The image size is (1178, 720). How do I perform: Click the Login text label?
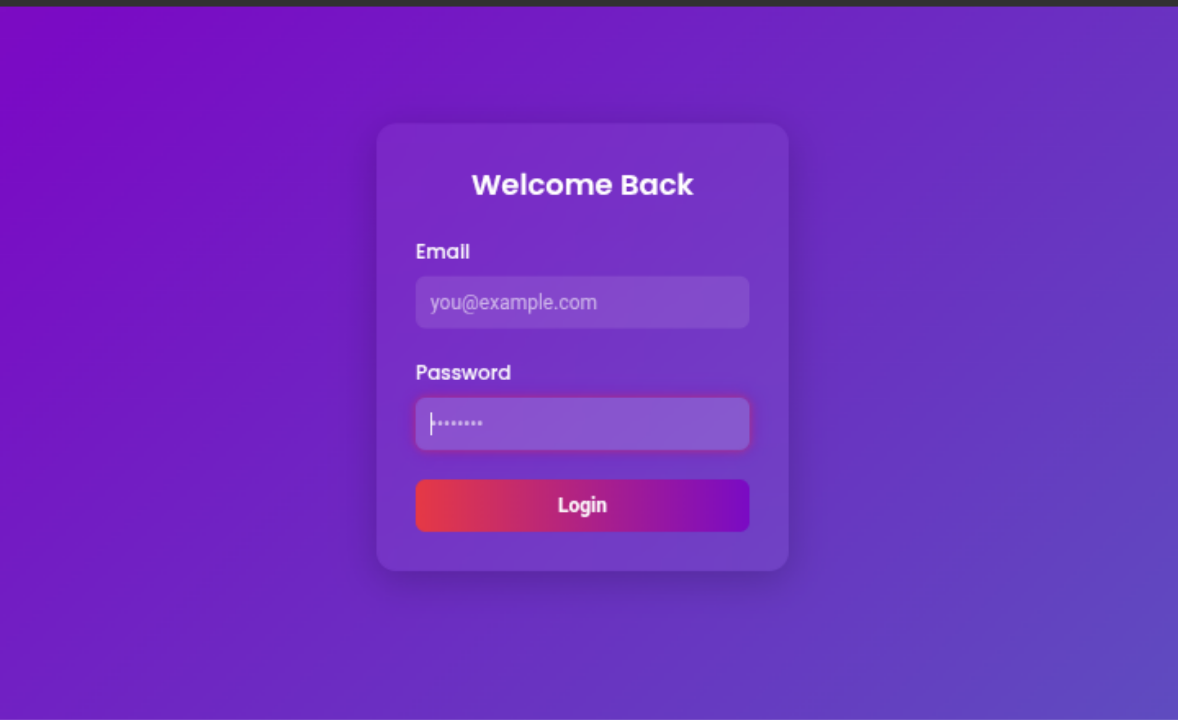point(582,505)
